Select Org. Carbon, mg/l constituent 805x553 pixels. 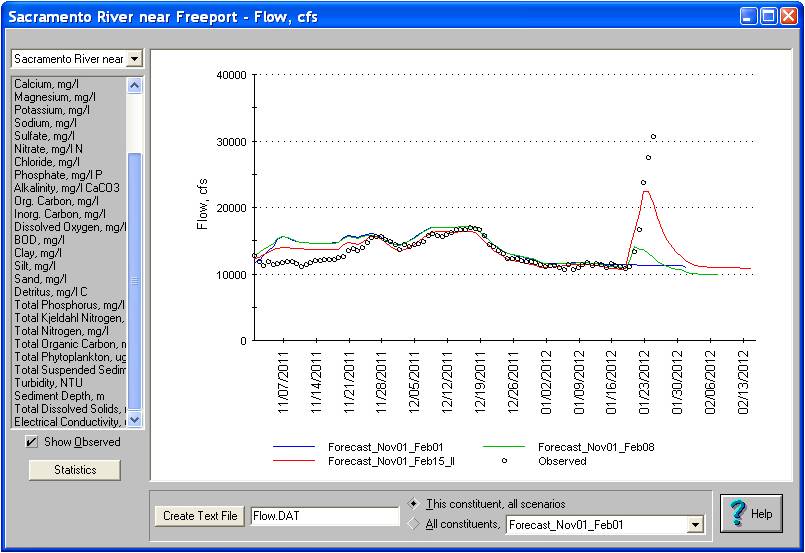pyautogui.click(x=56, y=201)
